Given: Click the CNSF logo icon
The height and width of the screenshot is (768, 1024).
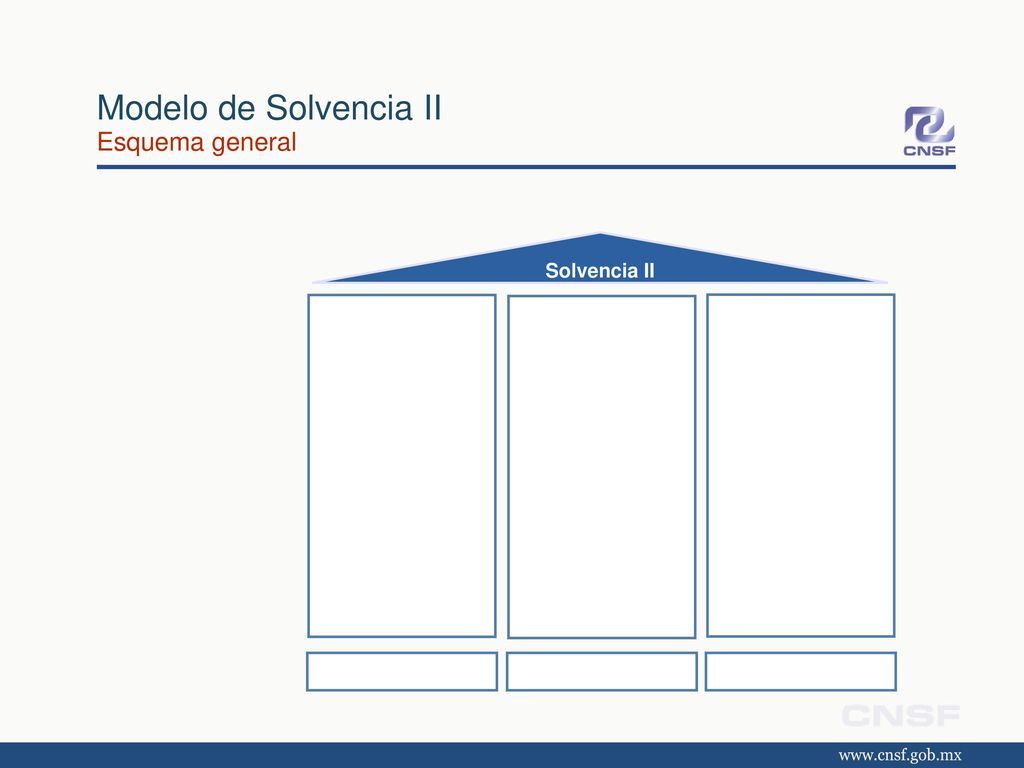Looking at the screenshot, I should click(x=929, y=131).
